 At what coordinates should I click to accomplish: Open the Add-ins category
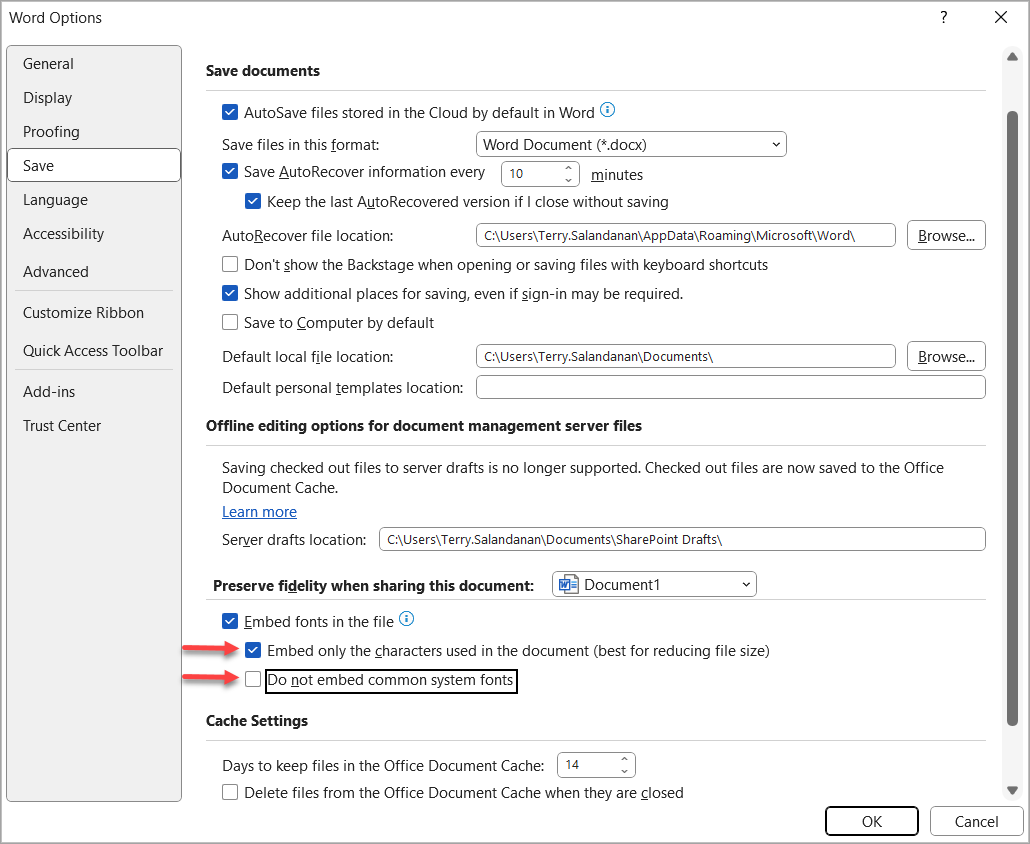[94, 391]
